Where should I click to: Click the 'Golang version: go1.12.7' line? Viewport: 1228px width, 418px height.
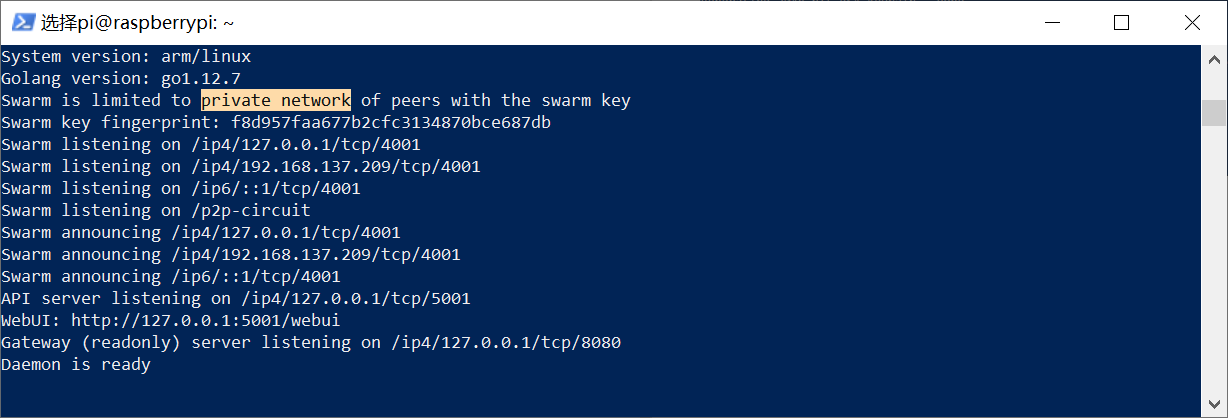point(120,78)
